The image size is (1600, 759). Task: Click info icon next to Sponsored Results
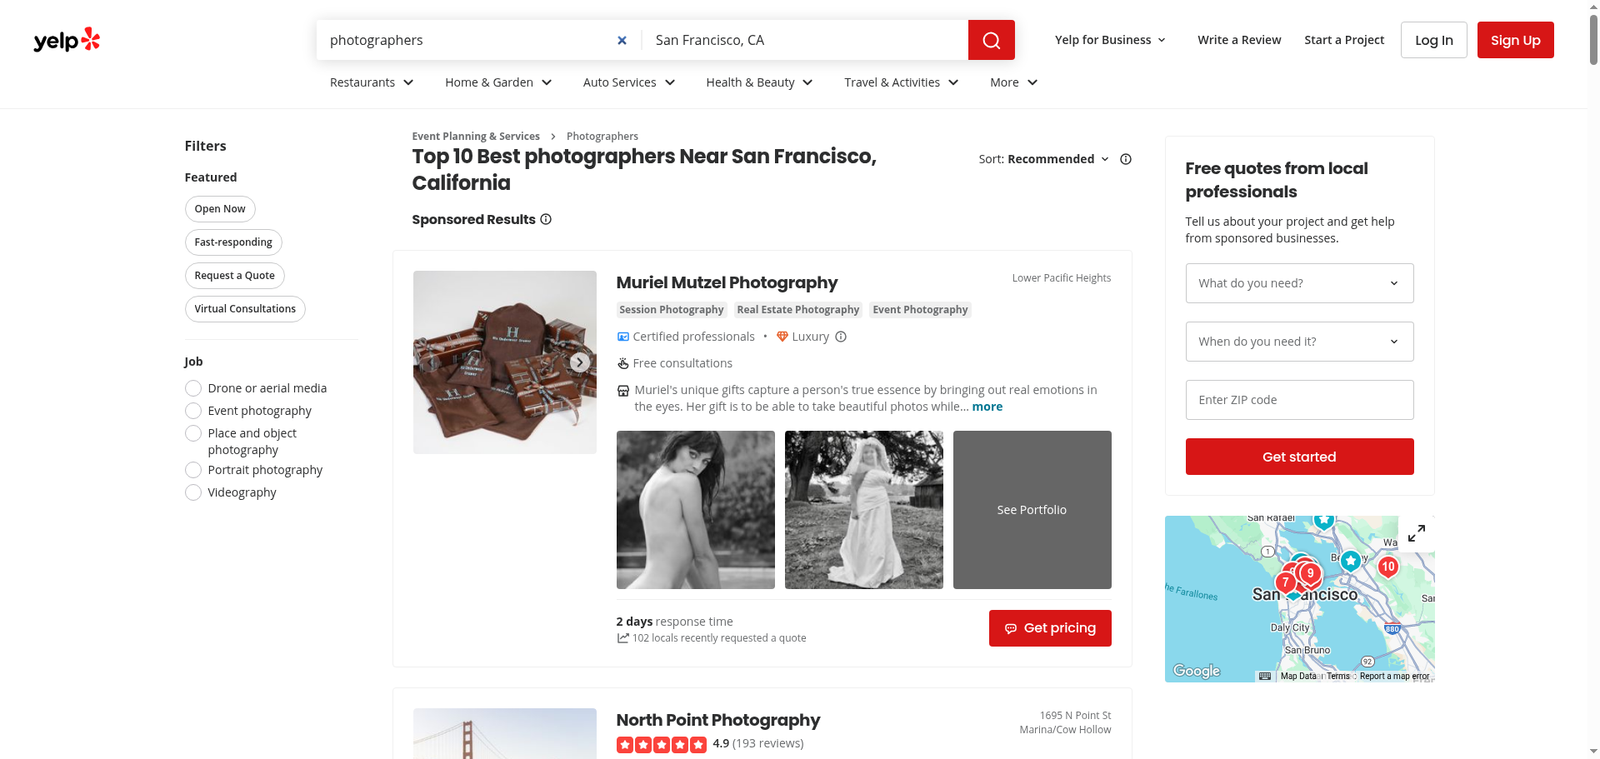(x=546, y=219)
